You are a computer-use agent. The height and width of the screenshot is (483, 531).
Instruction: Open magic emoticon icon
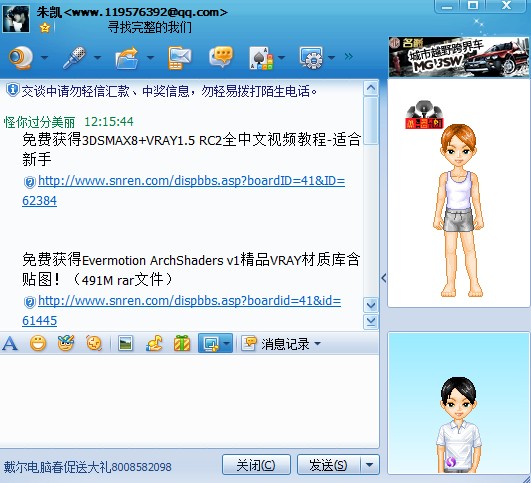(66, 343)
